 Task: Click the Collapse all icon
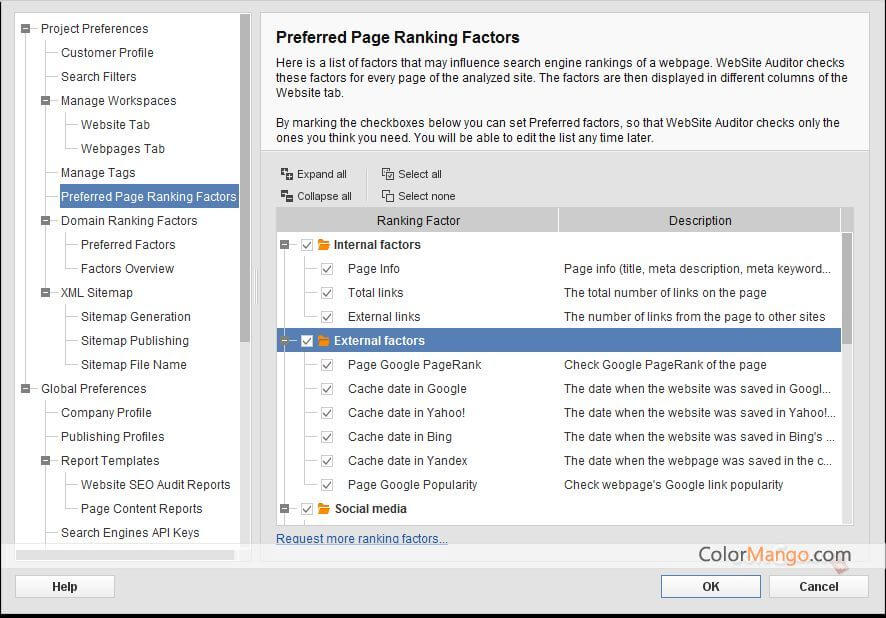[x=287, y=196]
